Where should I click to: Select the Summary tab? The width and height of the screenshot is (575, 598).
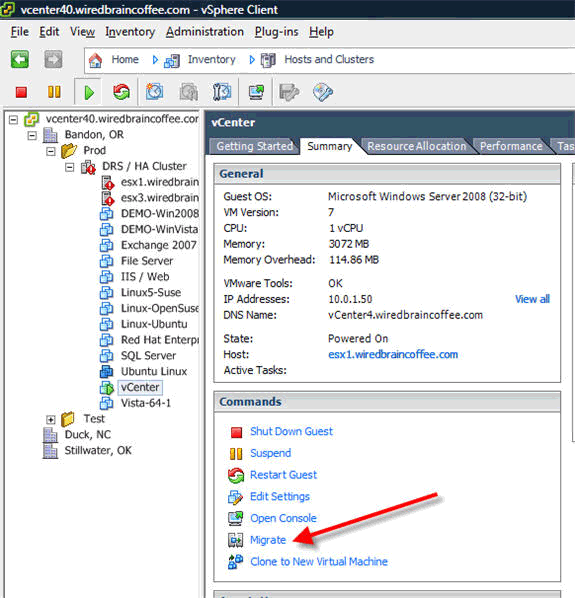click(330, 146)
